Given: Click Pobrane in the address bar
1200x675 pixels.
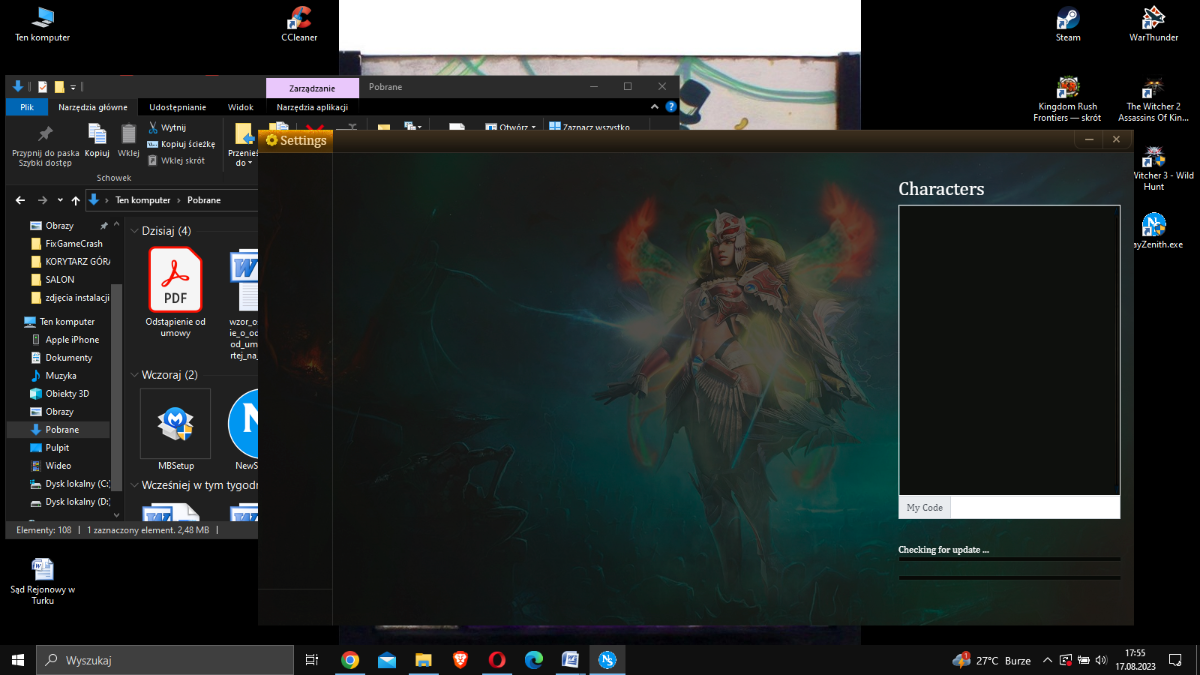Looking at the screenshot, I should [204, 200].
